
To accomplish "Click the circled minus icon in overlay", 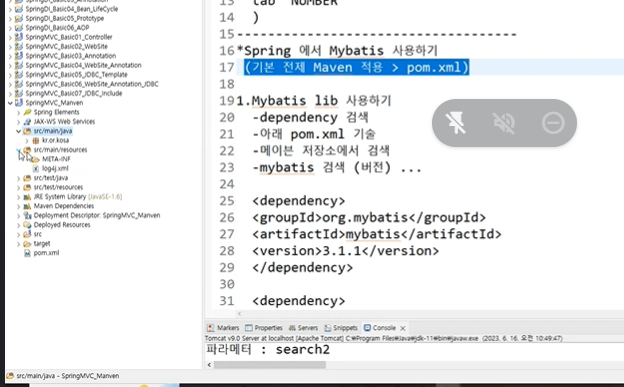I will click(x=553, y=123).
